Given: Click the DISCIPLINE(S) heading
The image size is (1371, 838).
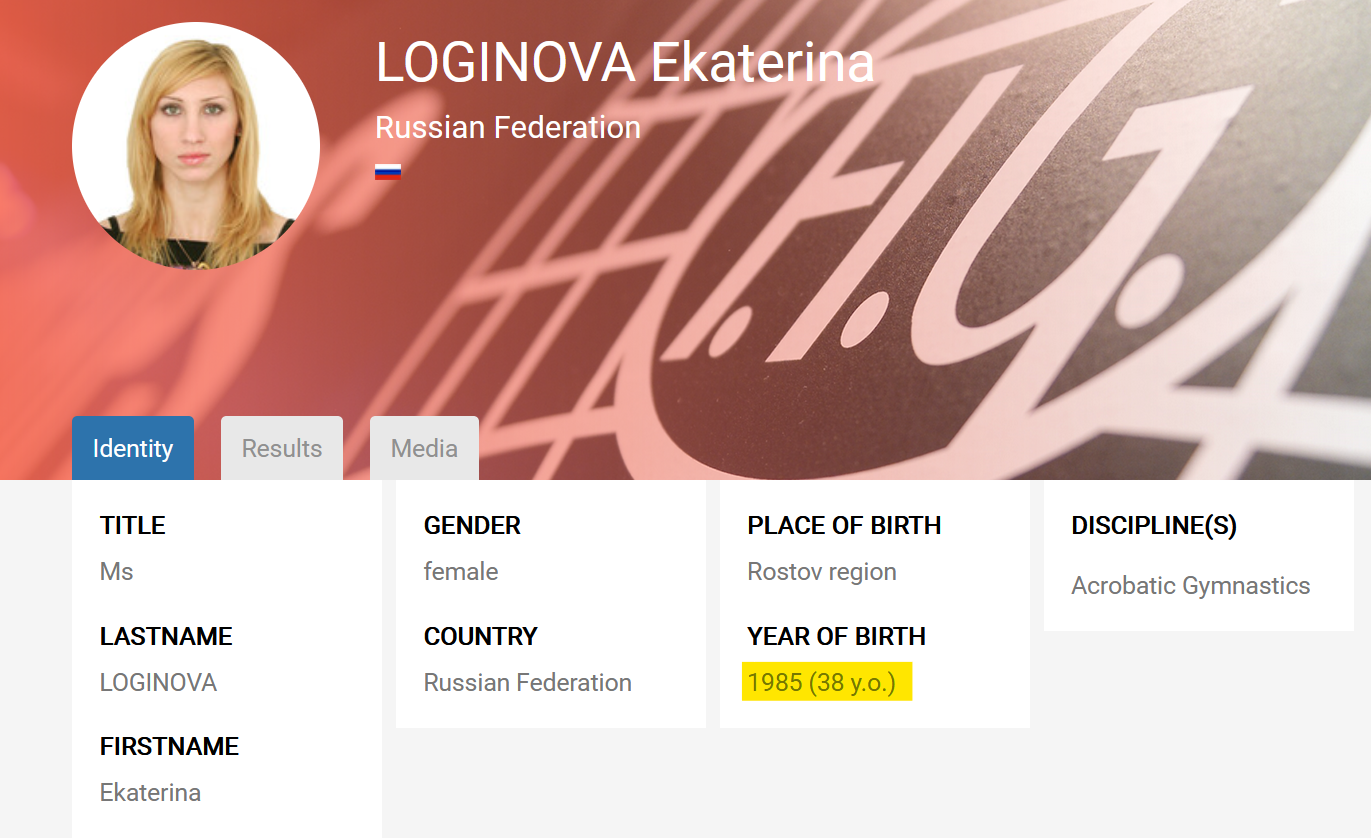Looking at the screenshot, I should pos(1154,526).
